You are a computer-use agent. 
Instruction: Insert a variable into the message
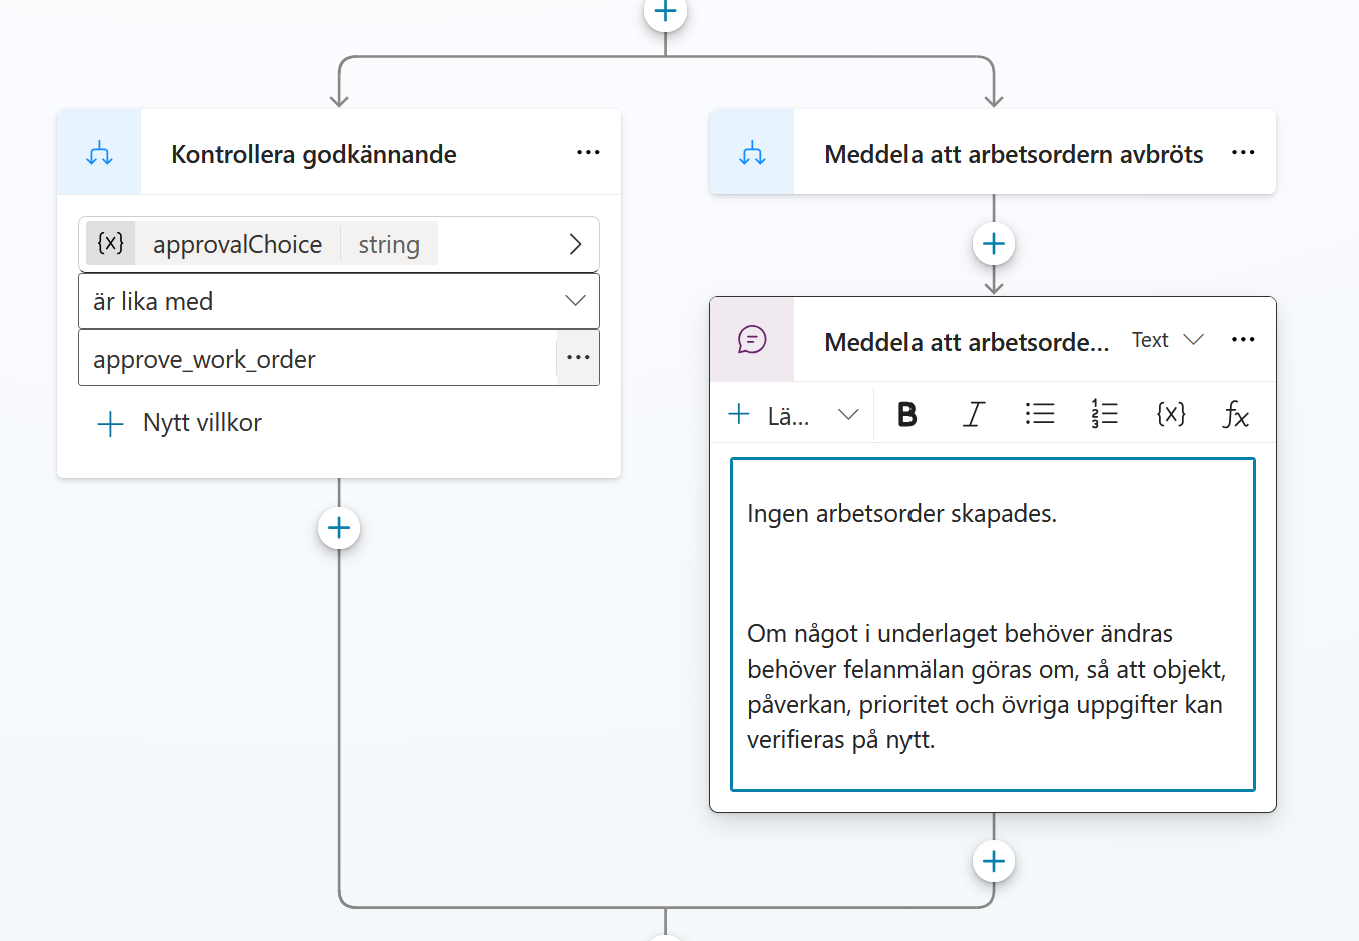click(x=1171, y=414)
